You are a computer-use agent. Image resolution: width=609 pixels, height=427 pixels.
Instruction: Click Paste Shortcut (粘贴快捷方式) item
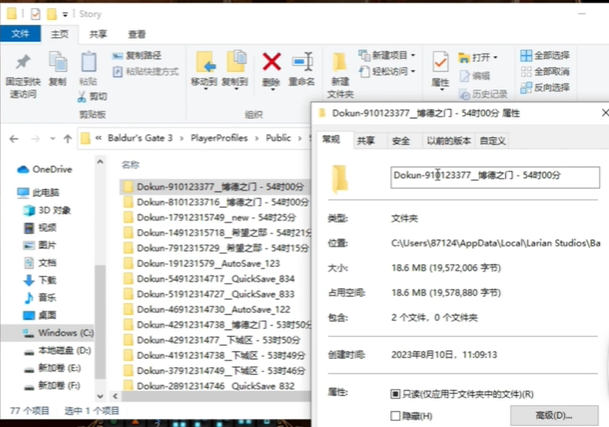coord(146,72)
